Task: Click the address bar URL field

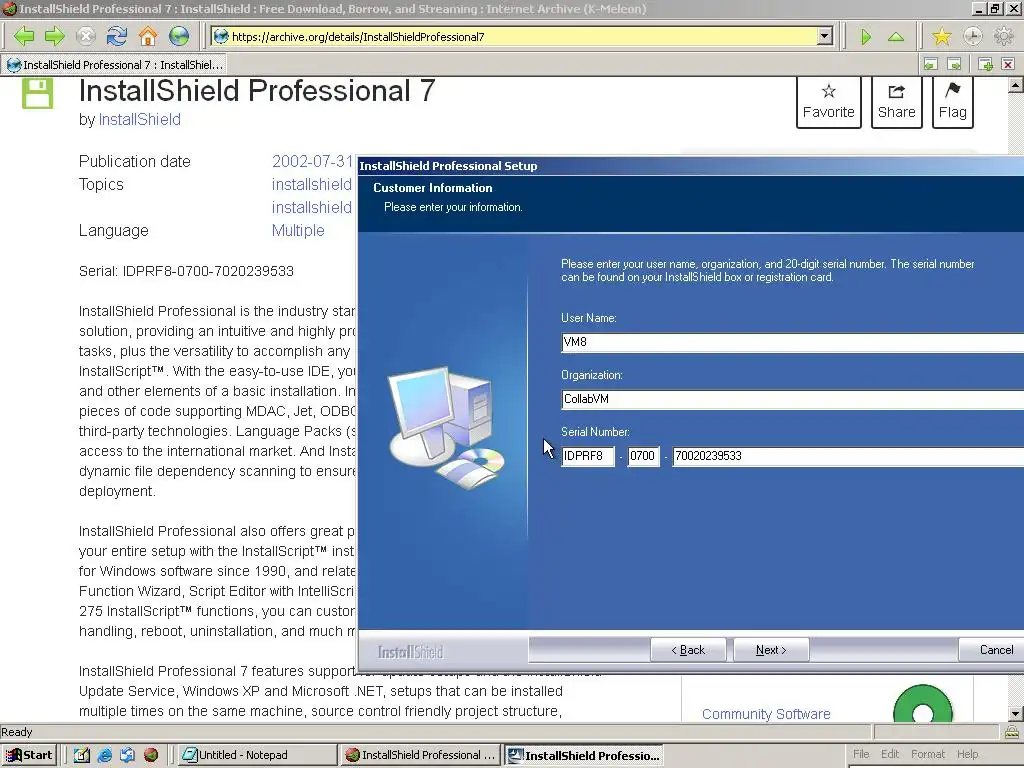Action: 522,37
